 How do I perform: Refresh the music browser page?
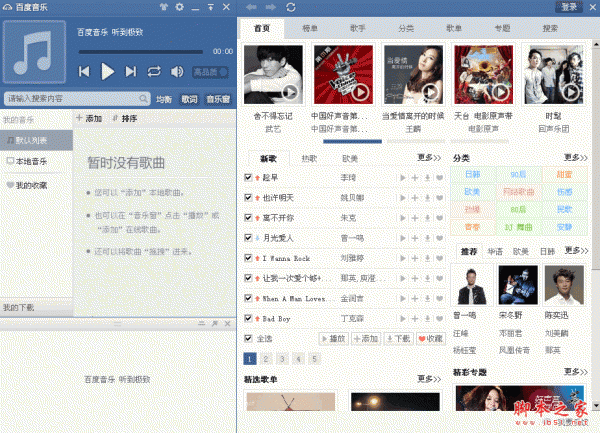click(291, 7)
